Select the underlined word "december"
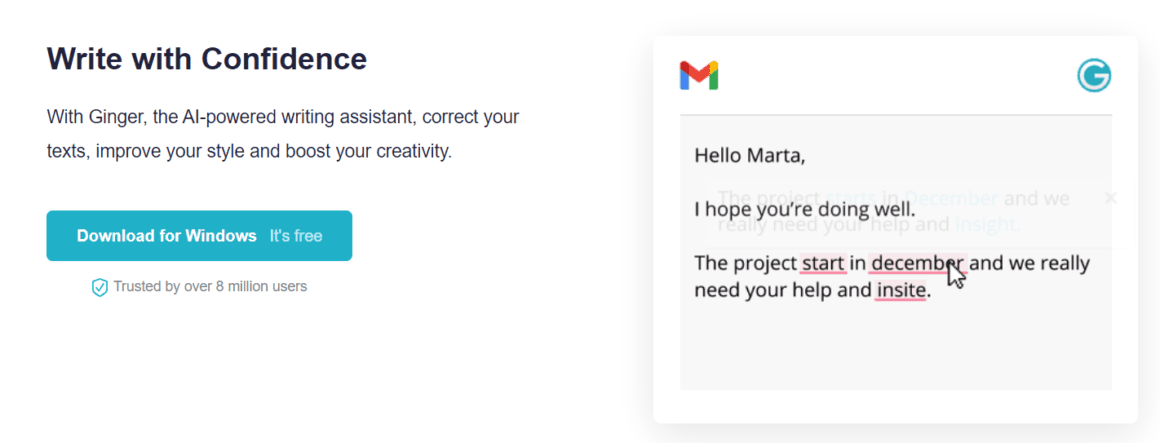The height and width of the screenshot is (443, 1160). pyautogui.click(x=918, y=263)
